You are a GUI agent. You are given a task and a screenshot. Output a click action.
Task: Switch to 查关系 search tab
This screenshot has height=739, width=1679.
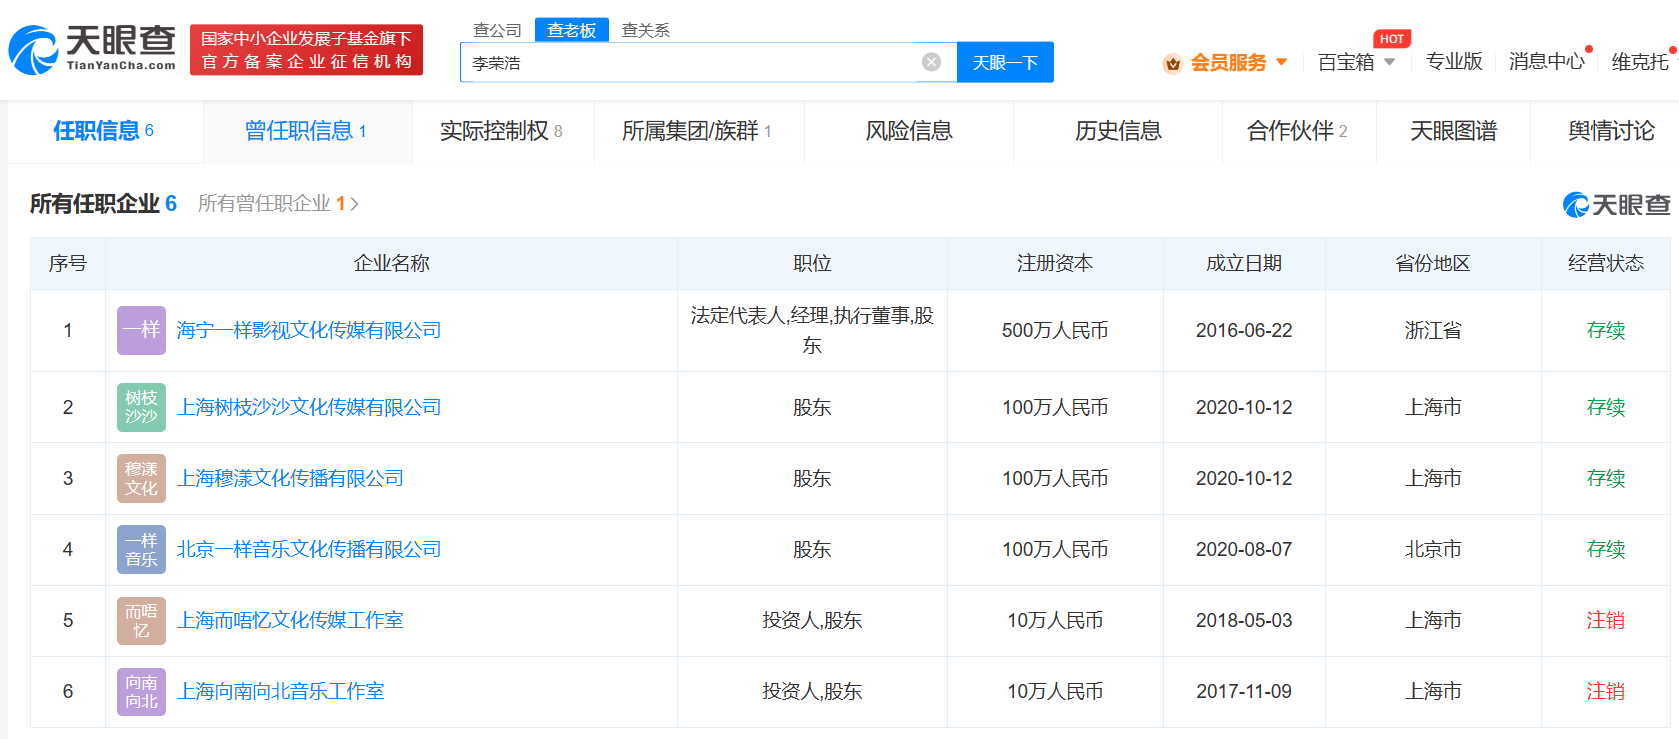click(645, 30)
